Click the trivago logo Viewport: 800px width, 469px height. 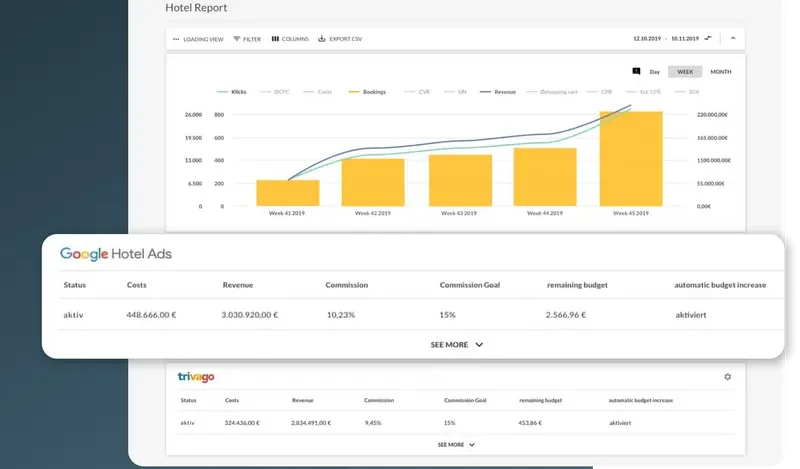(x=196, y=377)
